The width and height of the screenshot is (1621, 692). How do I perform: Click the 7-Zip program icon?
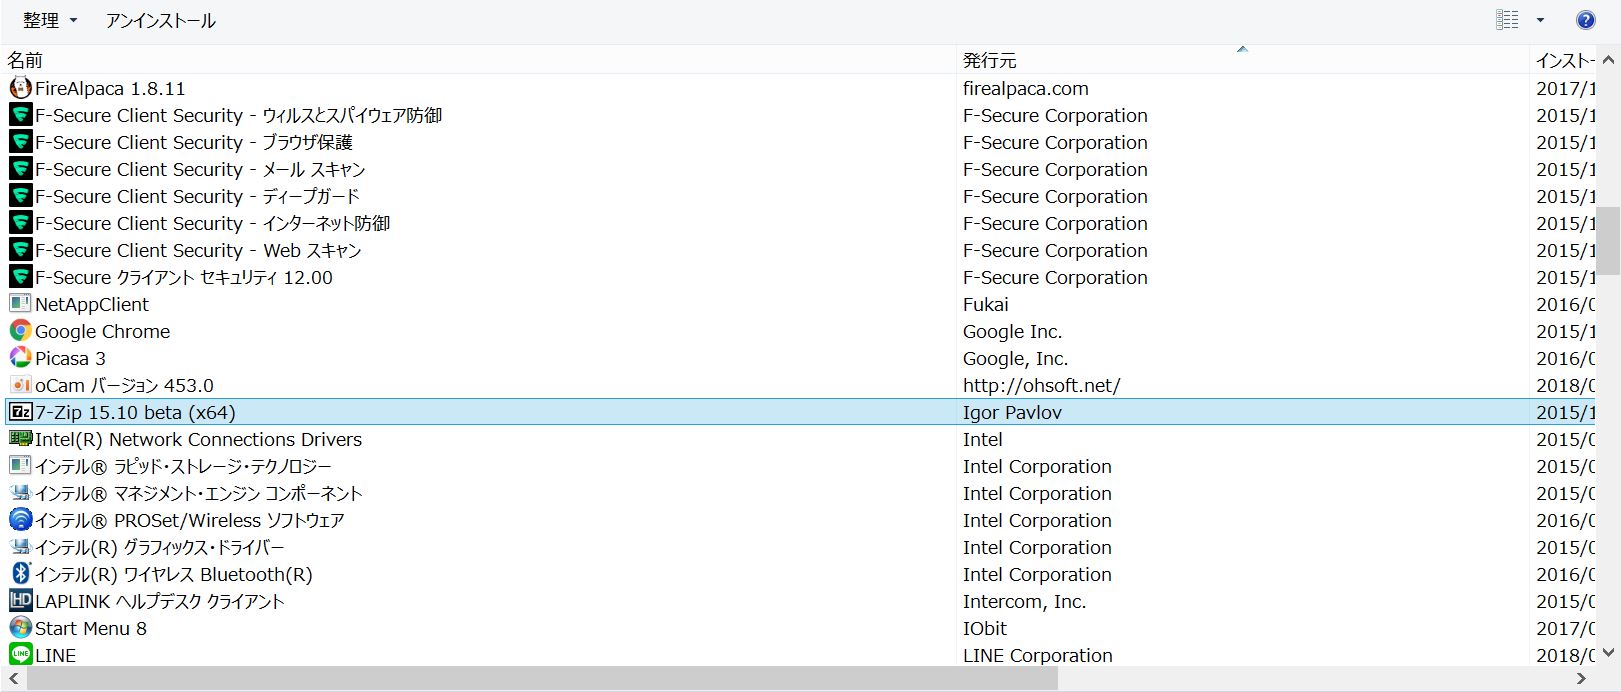(x=20, y=412)
